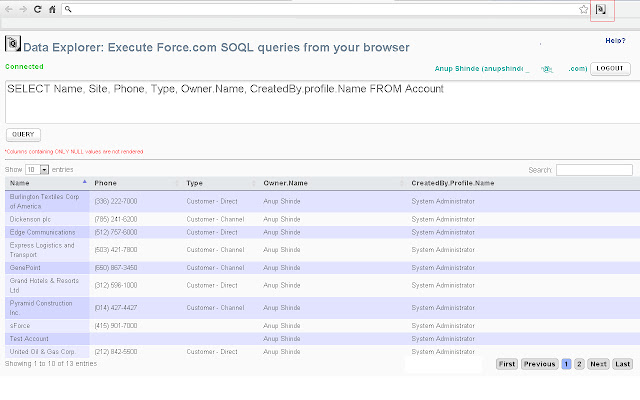Click phone number (336) 222-7000
Screen dimensions: 640x400
[116, 201]
